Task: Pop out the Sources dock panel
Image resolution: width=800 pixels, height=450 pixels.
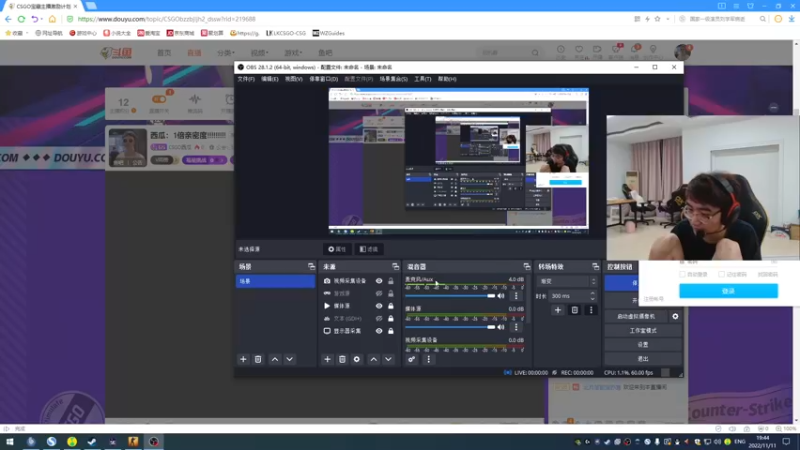Action: point(395,267)
